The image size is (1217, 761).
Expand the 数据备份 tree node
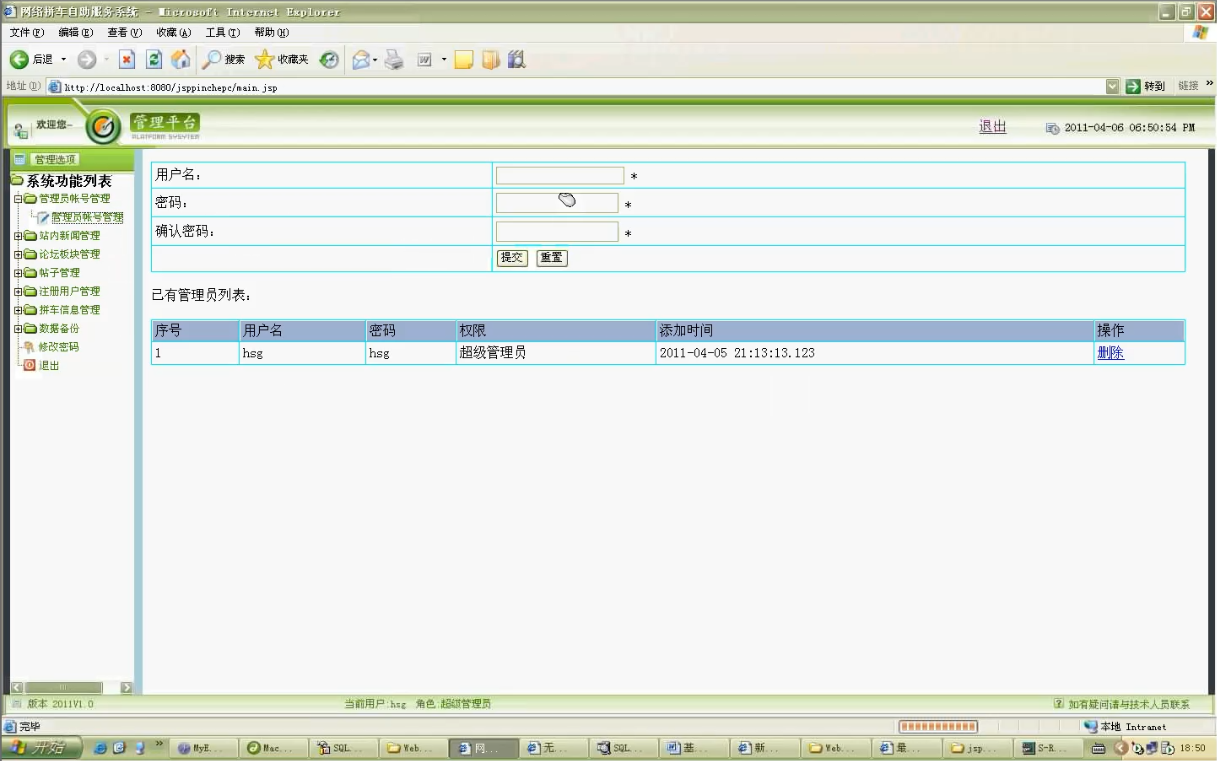(17, 329)
